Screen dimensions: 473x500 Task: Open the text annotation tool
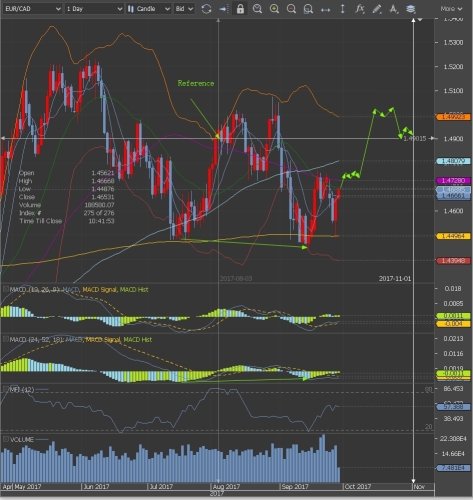click(x=394, y=9)
